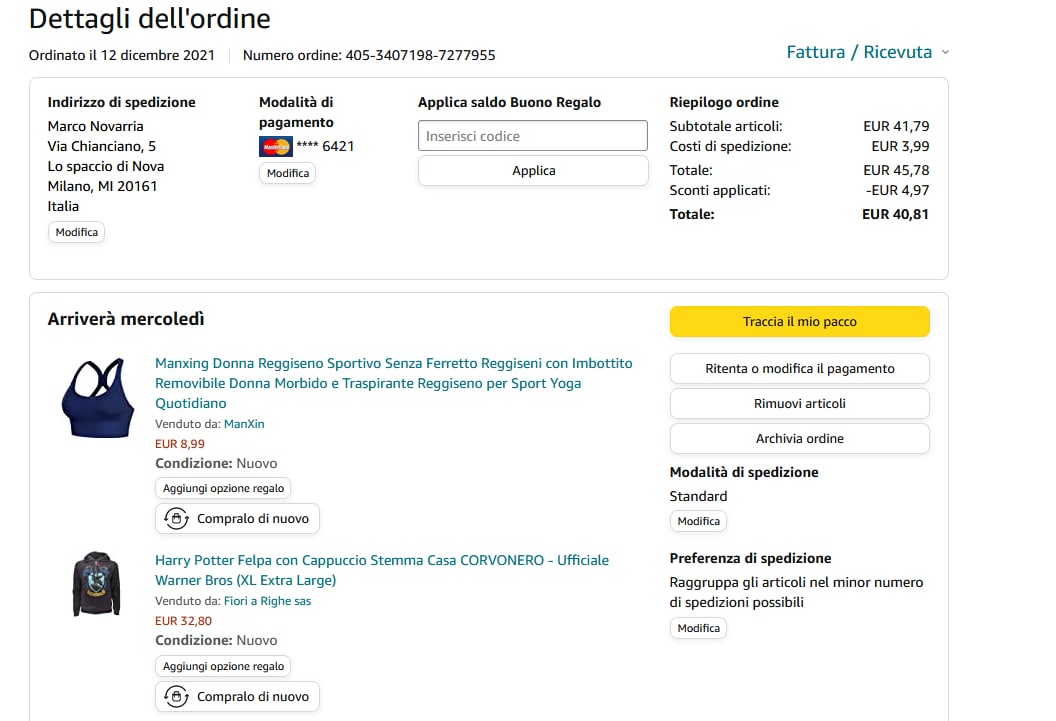Open the ManXin seller link
This screenshot has width=1056, height=721.
point(244,424)
